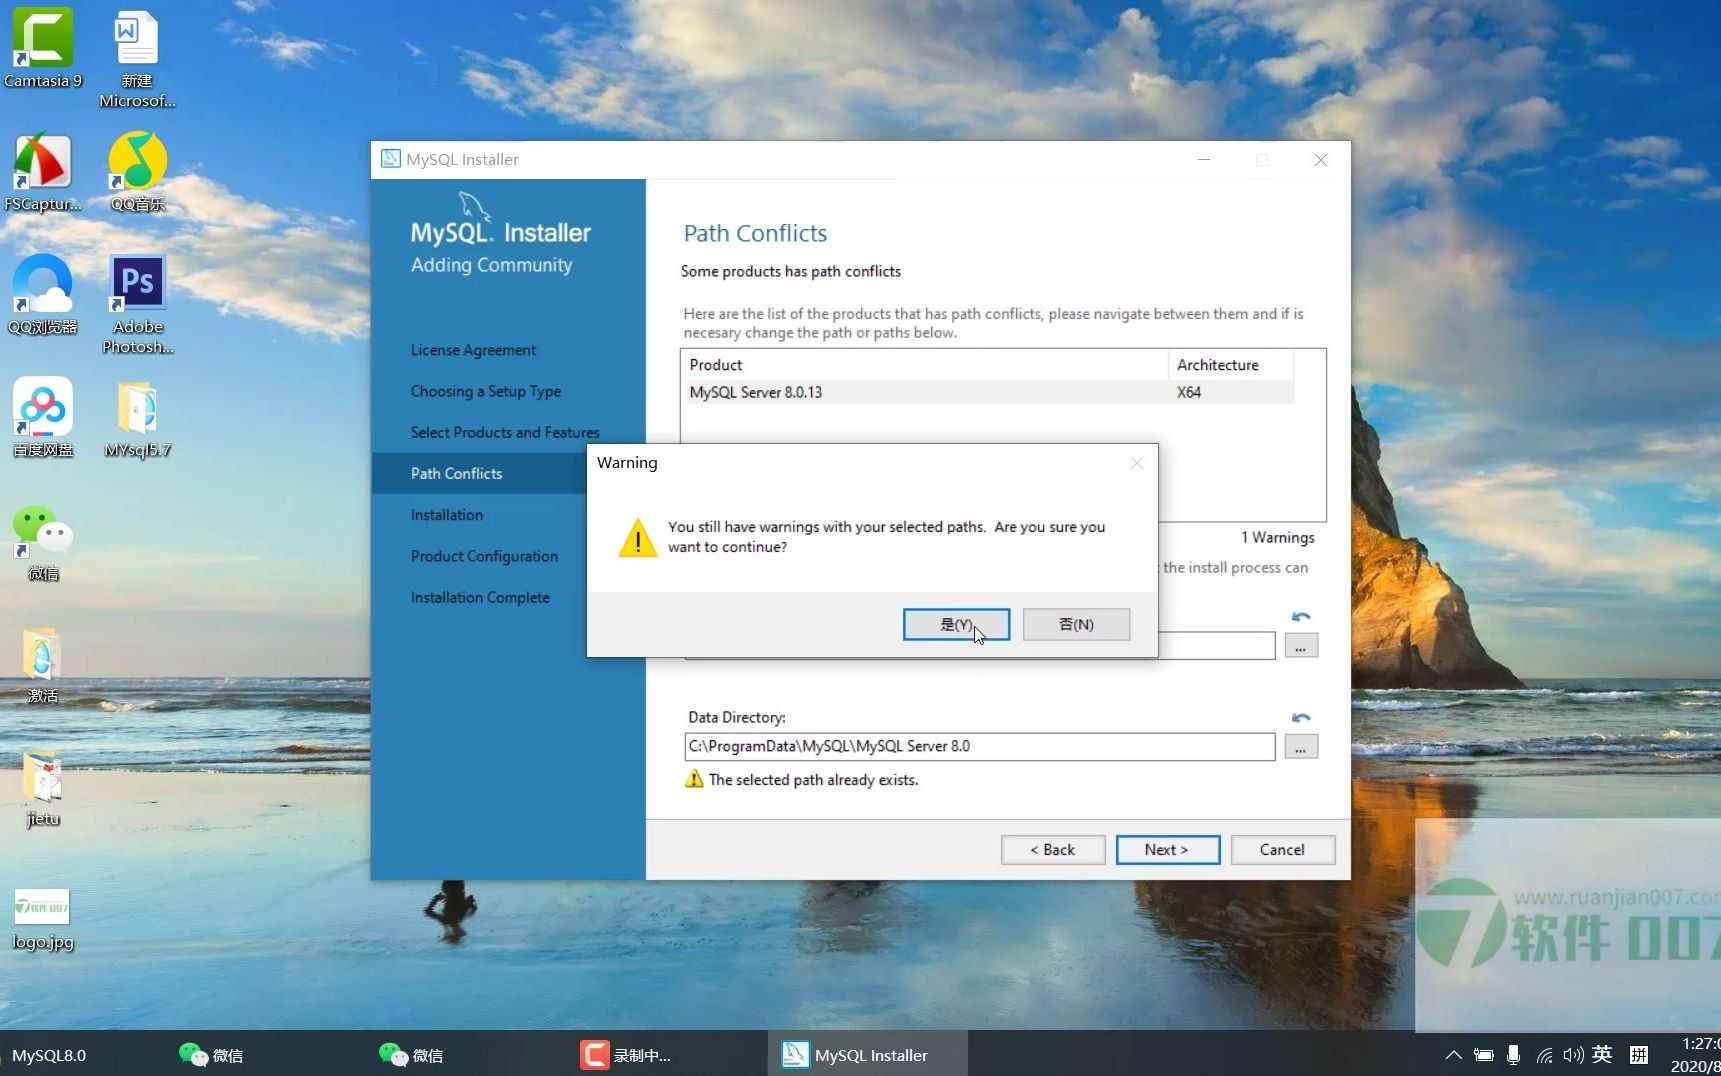This screenshot has width=1721, height=1076.
Task: Browse for the Install Directory path
Action: point(1300,646)
